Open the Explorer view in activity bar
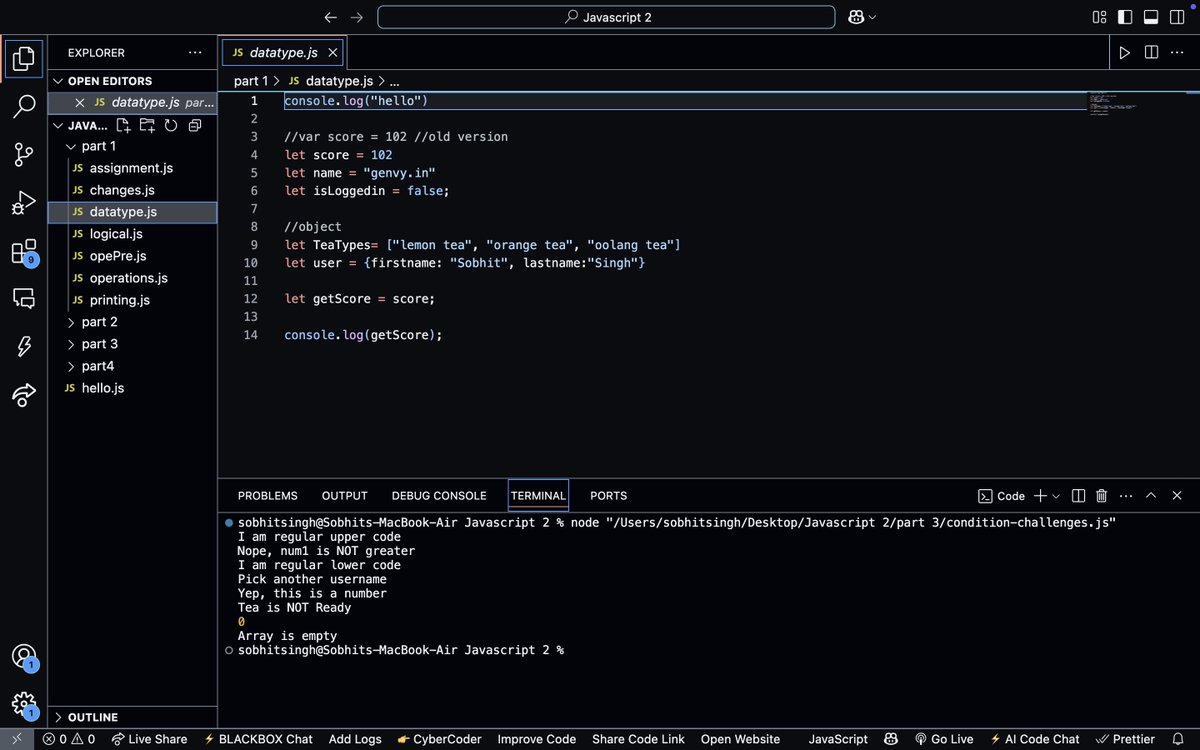1200x750 pixels. pyautogui.click(x=24, y=57)
